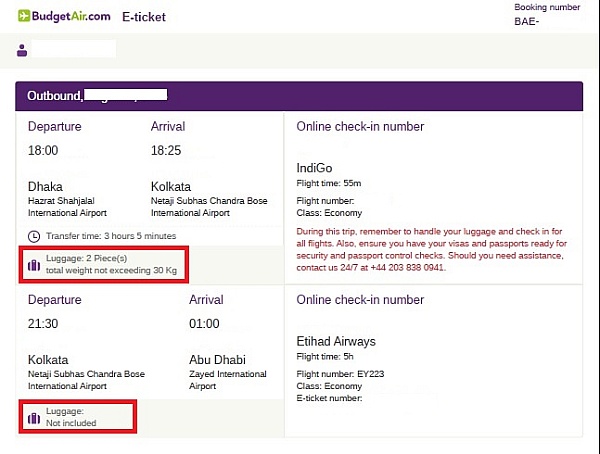
Task: Select the 18:00 departure time
Action: 43,150
